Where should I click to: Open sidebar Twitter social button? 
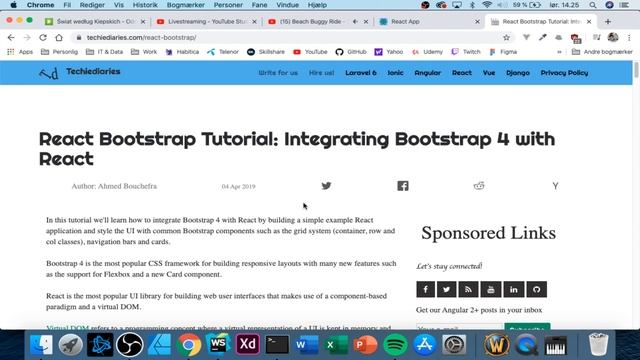coord(447,289)
